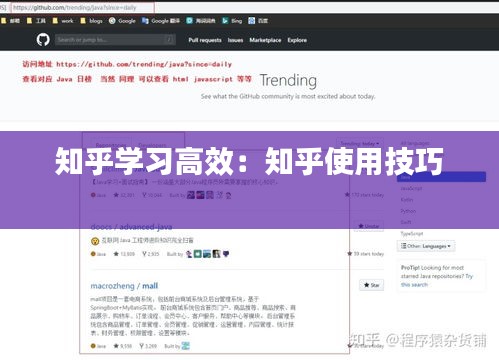Viewport: 499px width, 360px height.
Task: Click the Java language label of macrozheng/mall
Action: pos(98,346)
